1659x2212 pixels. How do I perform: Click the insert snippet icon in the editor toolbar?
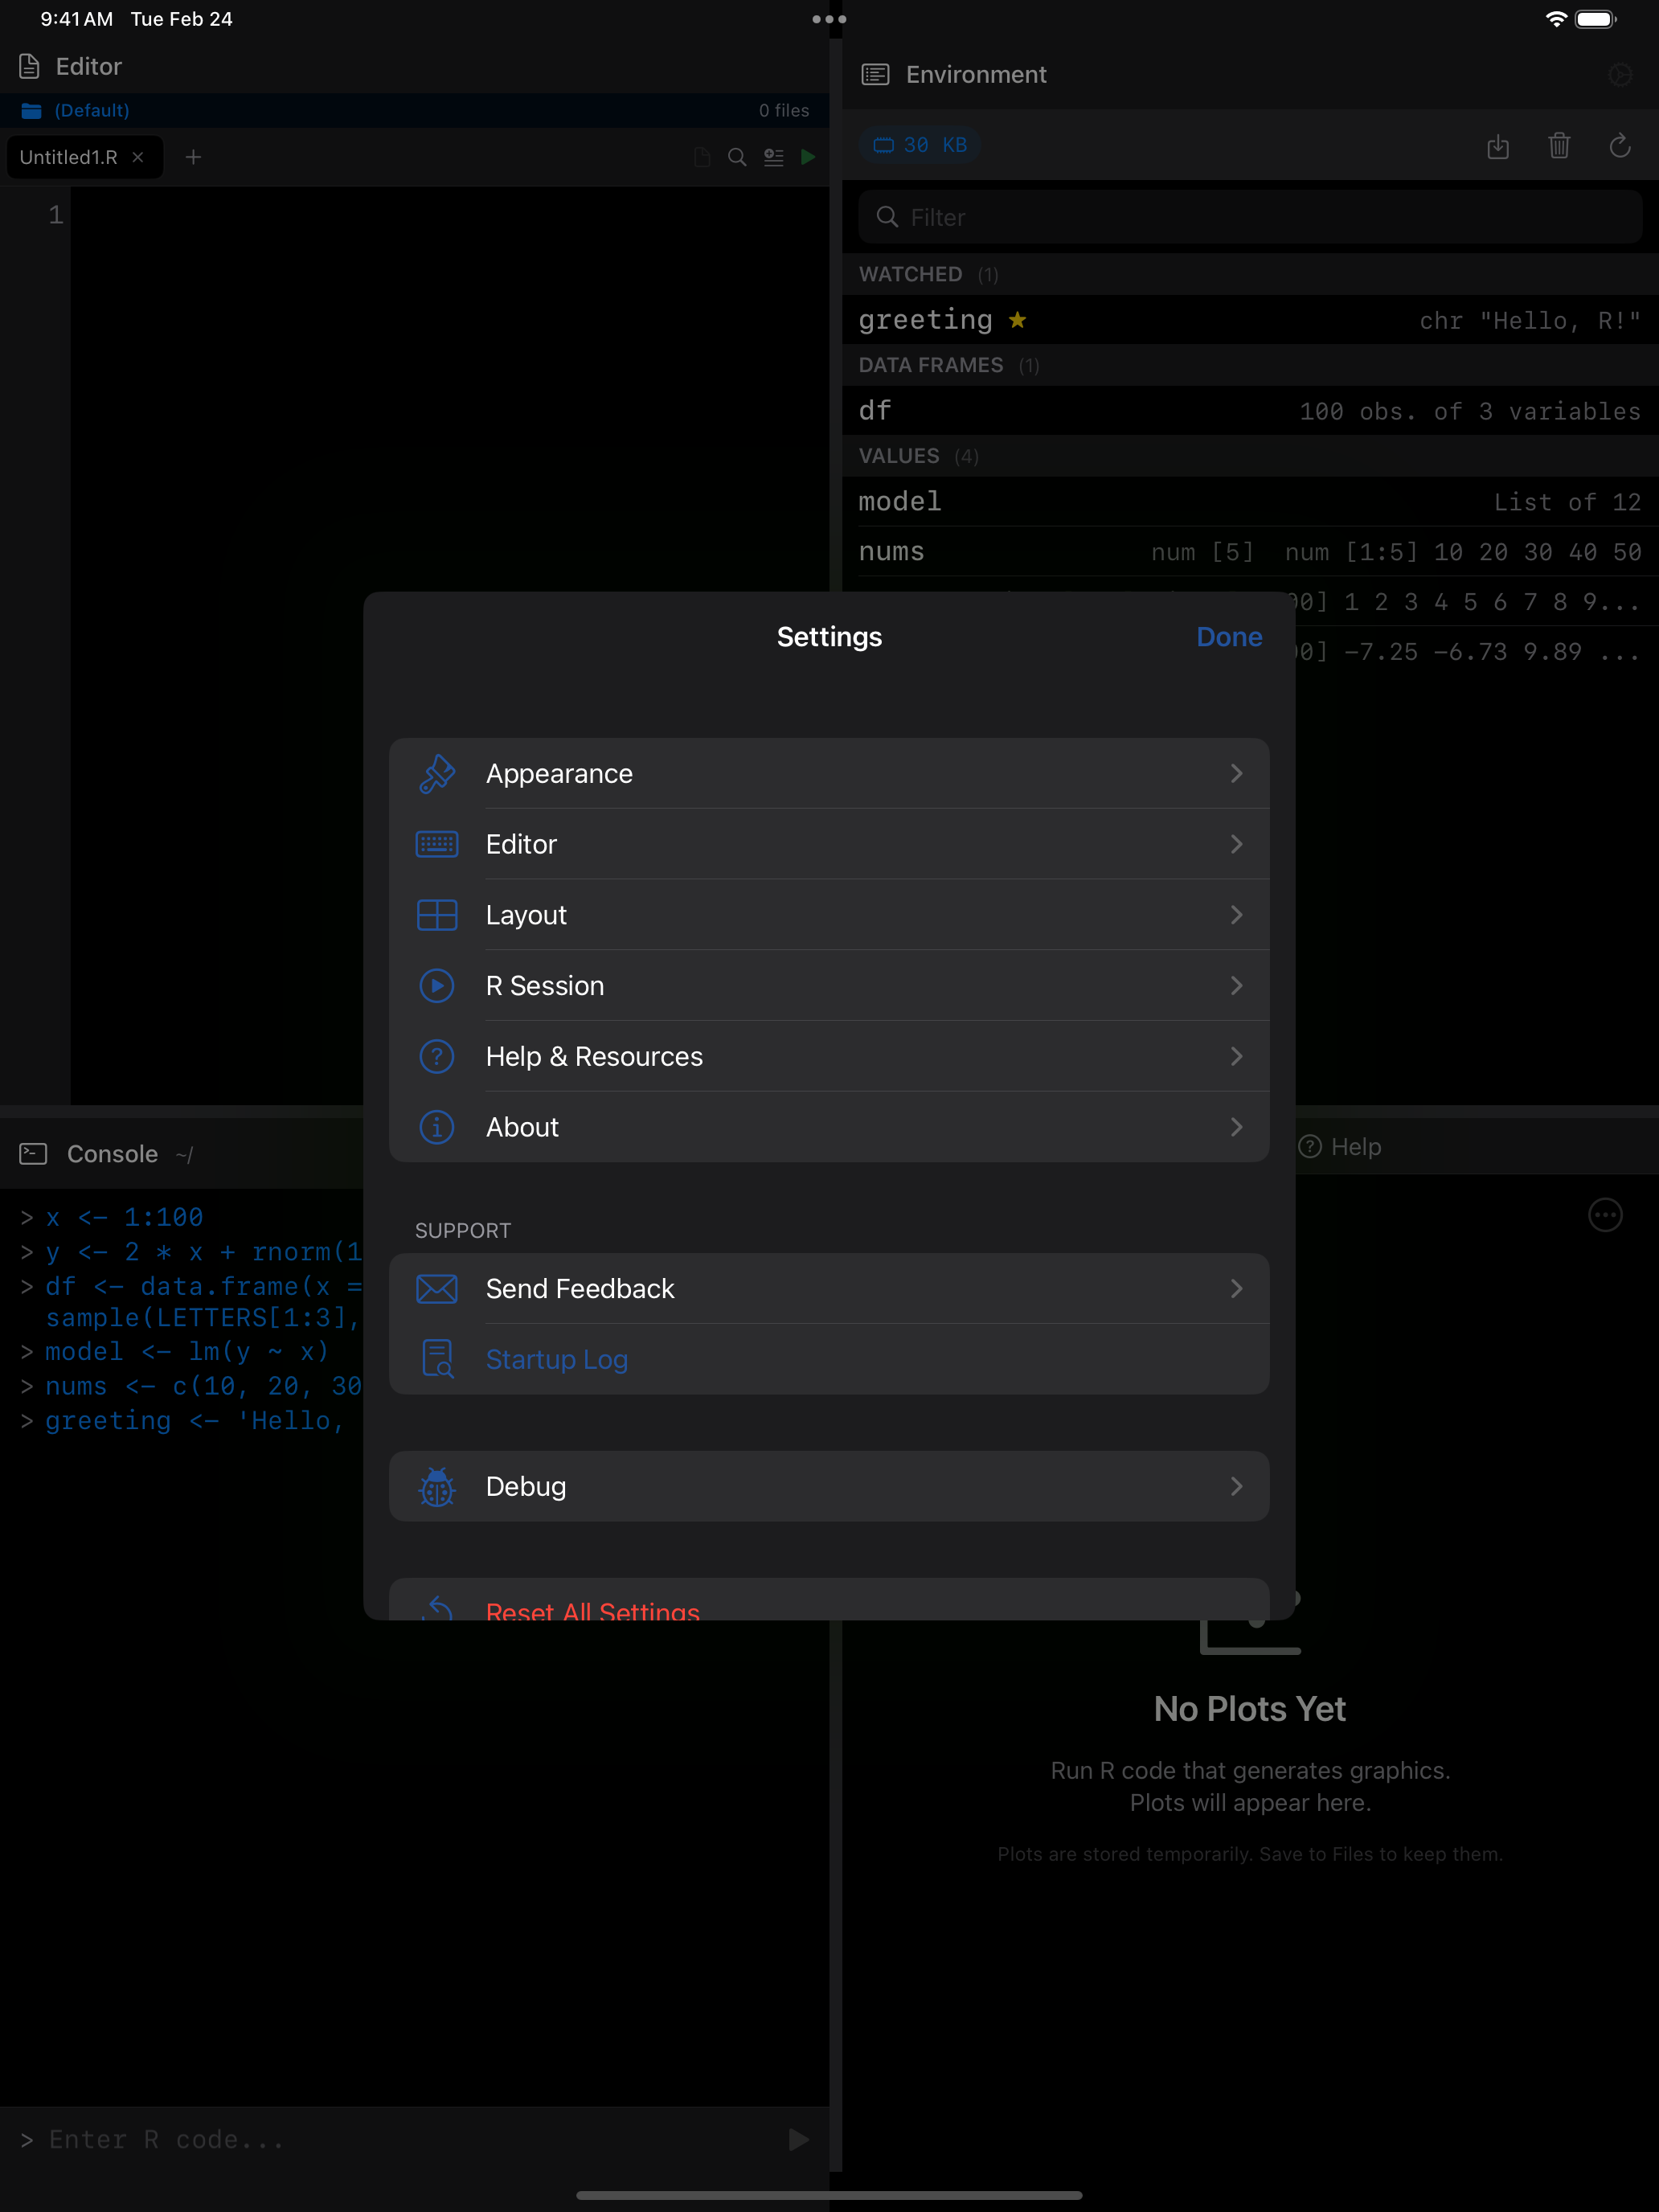(773, 157)
